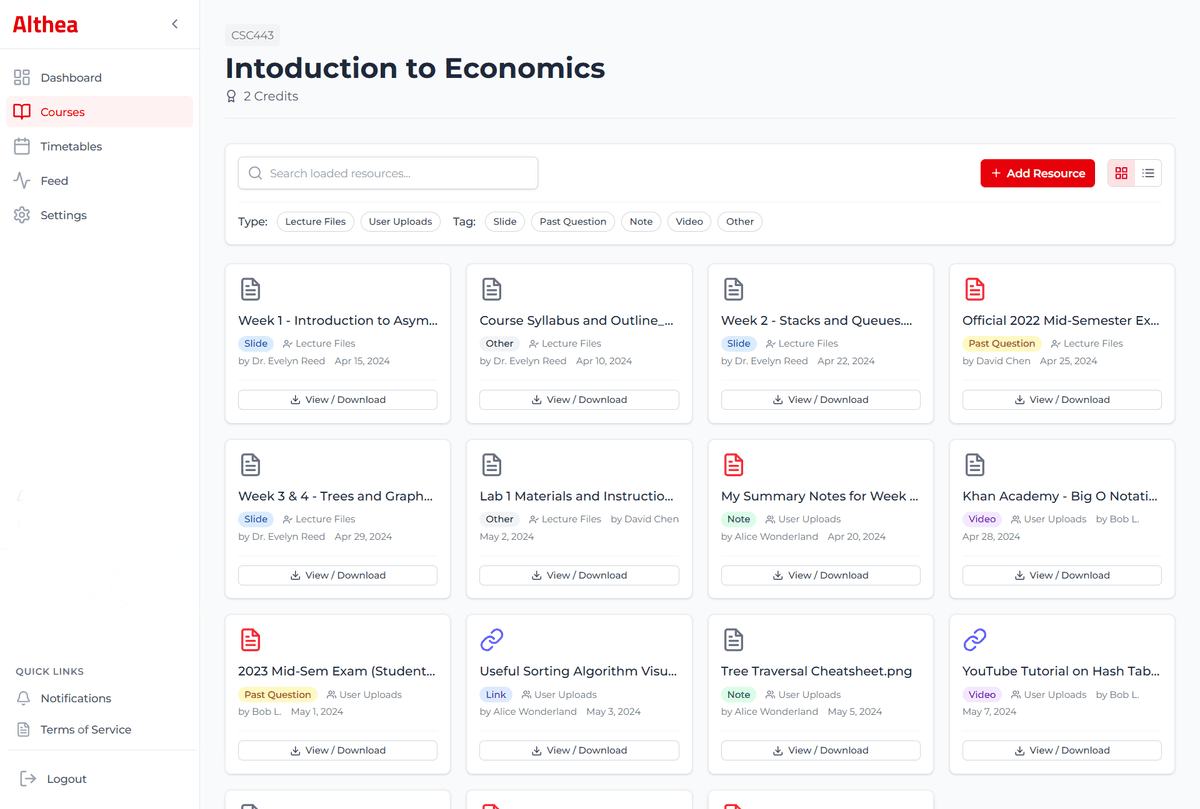Image resolution: width=1200 pixels, height=809 pixels.
Task: Click the link icon on Useful Sorting Algorithm card
Action: [491, 639]
